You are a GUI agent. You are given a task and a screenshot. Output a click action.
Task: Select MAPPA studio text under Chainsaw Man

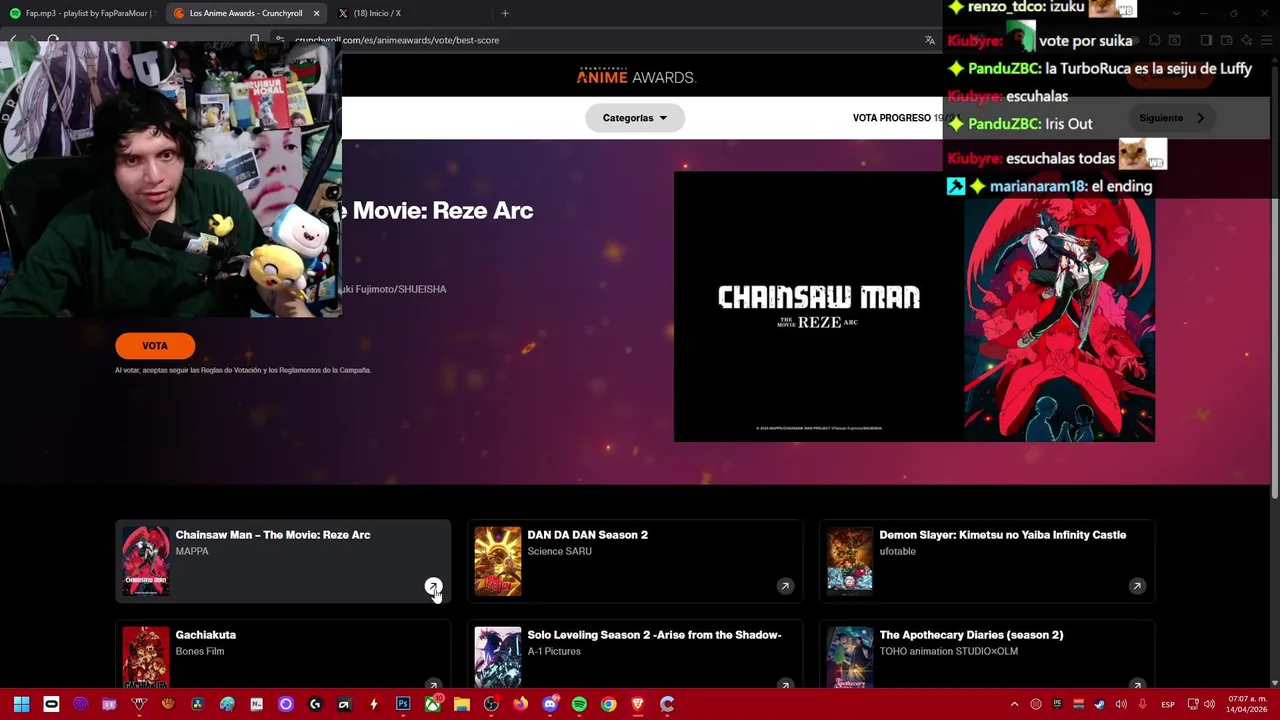click(192, 551)
